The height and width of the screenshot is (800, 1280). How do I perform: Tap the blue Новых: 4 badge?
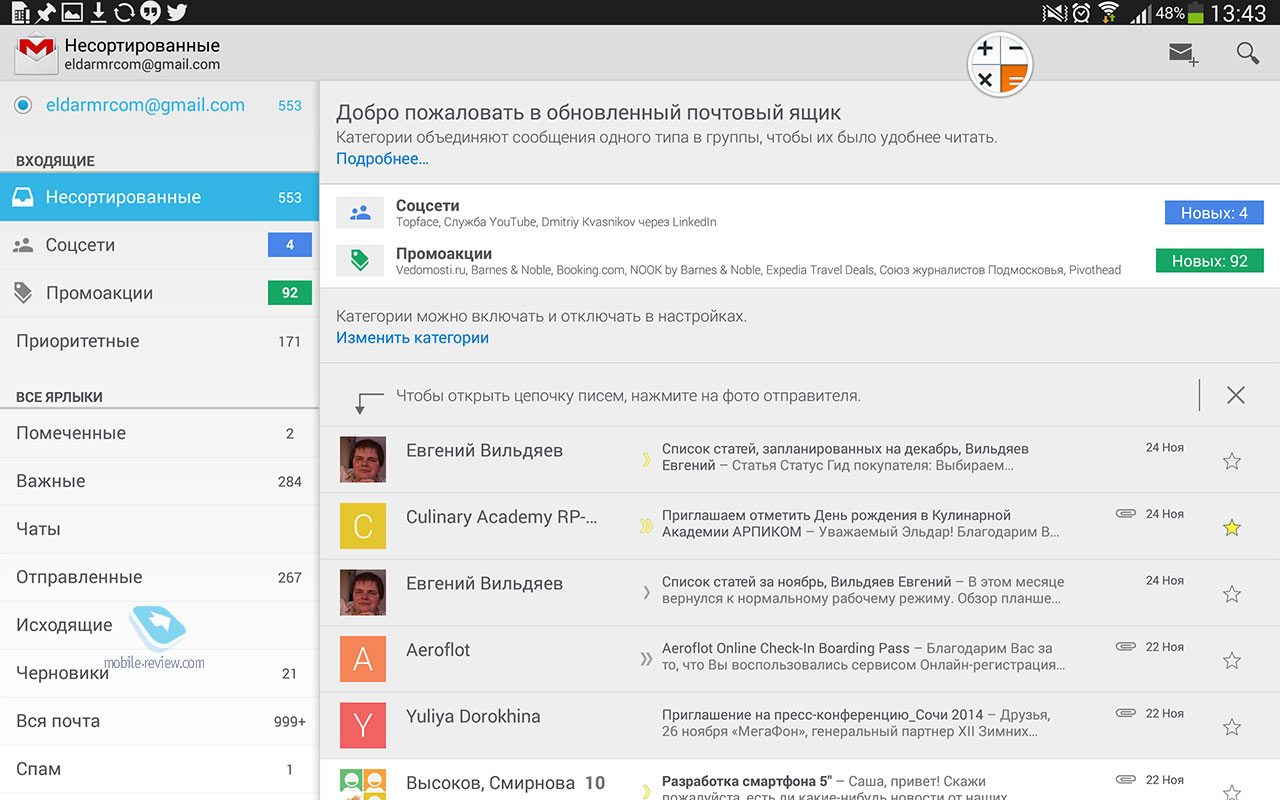1214,213
